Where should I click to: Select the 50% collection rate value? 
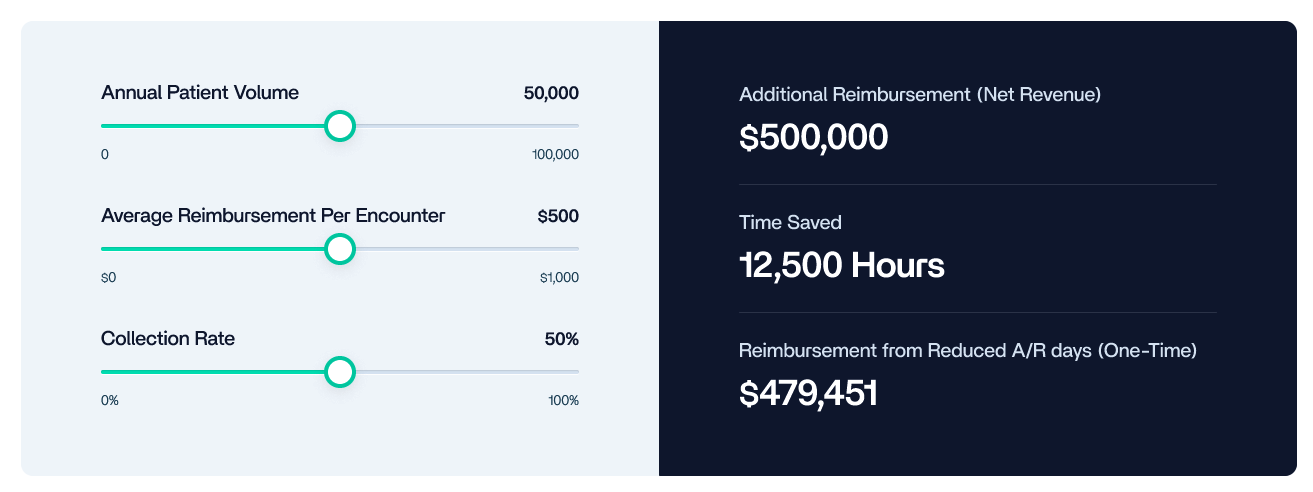tap(562, 339)
